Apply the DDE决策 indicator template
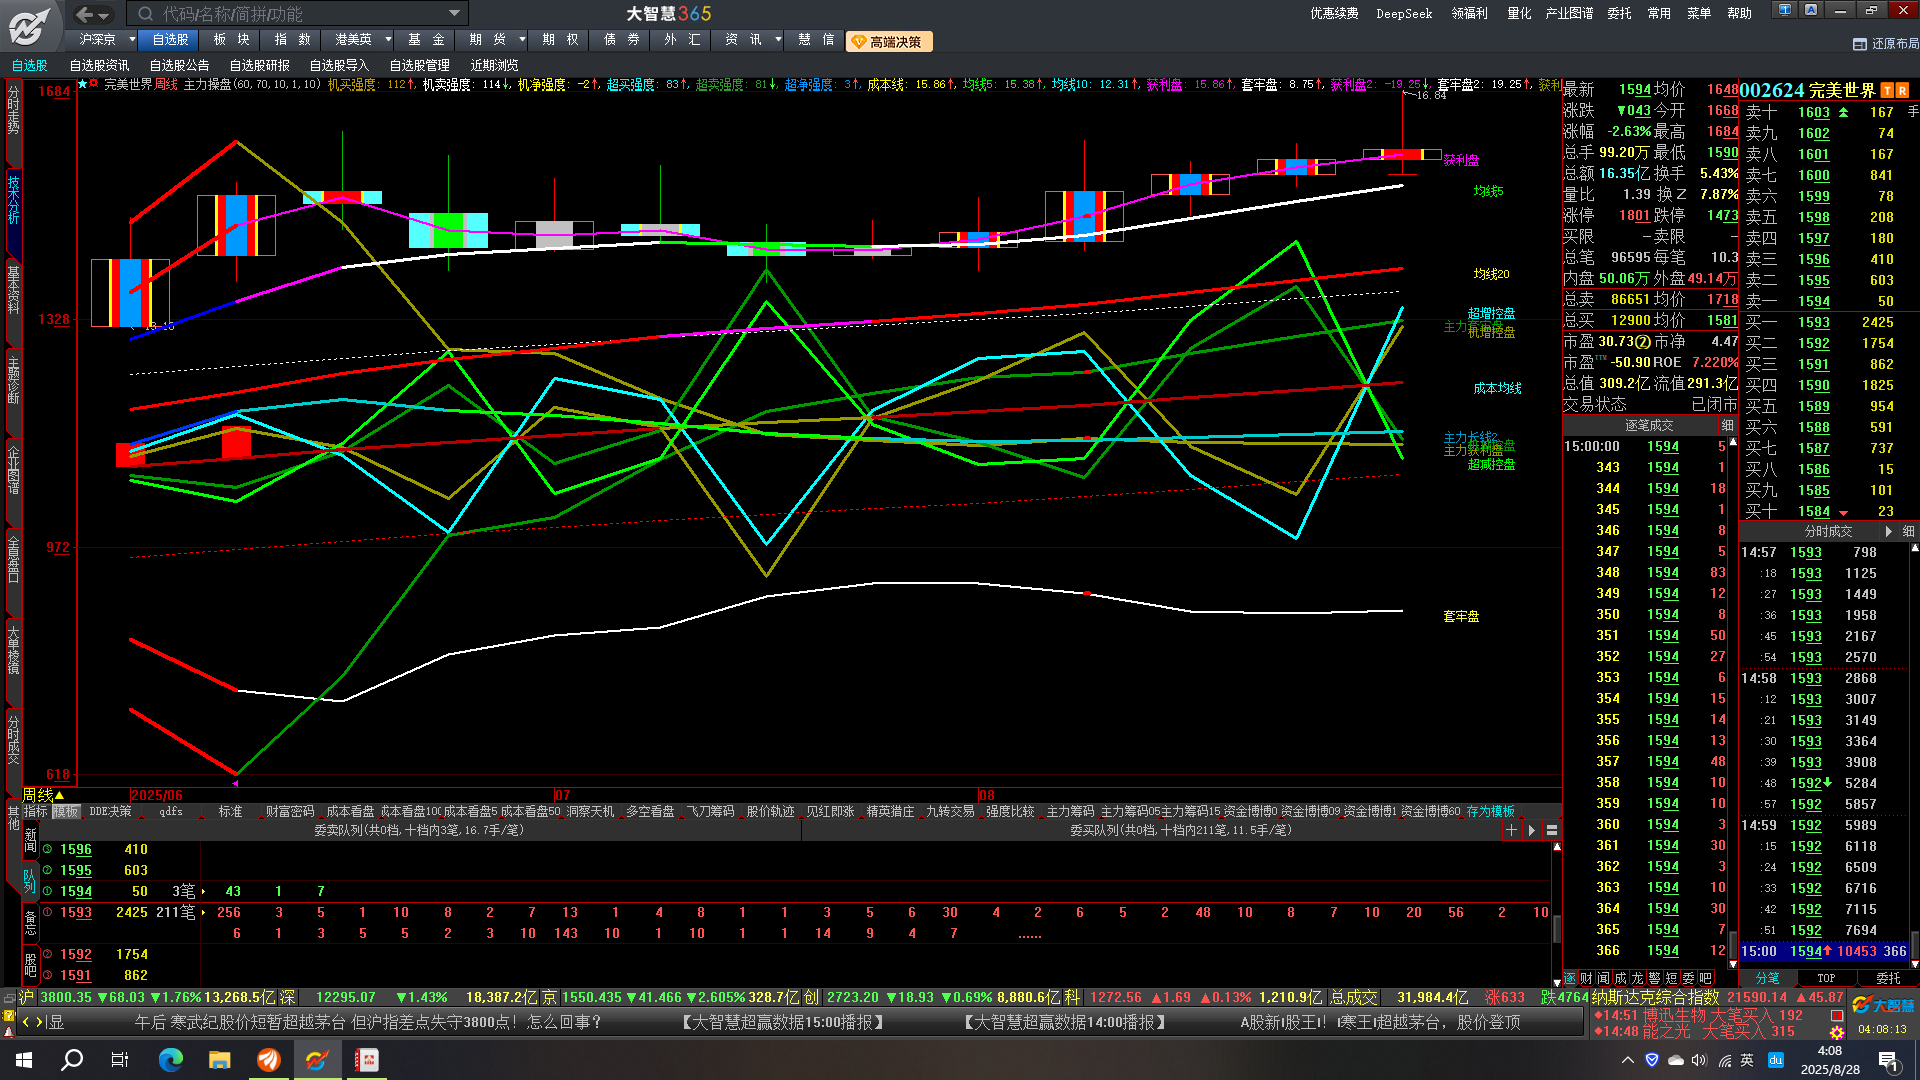This screenshot has width=1920, height=1080. 110,811
